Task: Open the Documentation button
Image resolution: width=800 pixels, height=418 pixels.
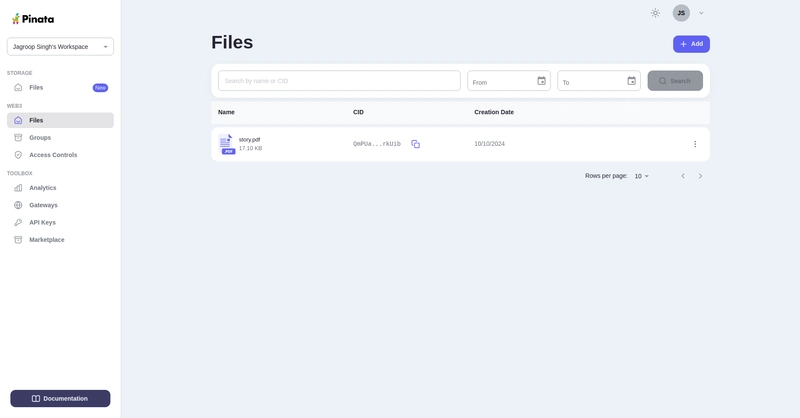Action: tap(60, 398)
